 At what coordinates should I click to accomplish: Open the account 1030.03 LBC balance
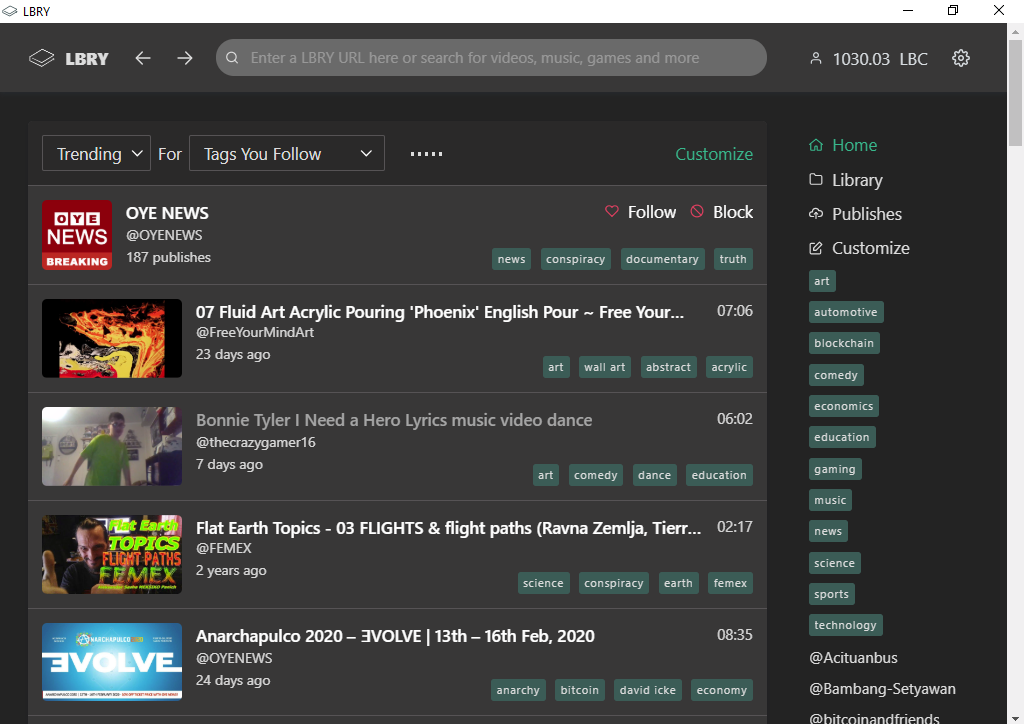869,59
